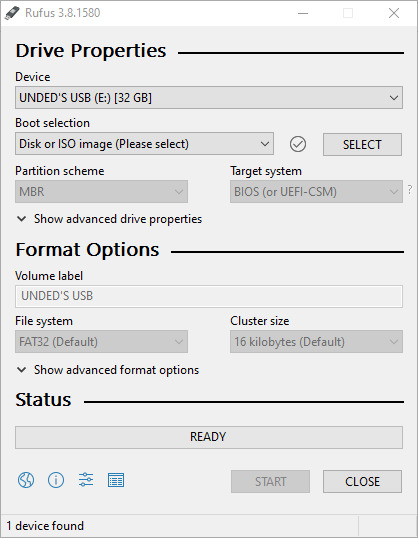Open the Cluster size dropdown
The image size is (418, 538).
point(316,341)
